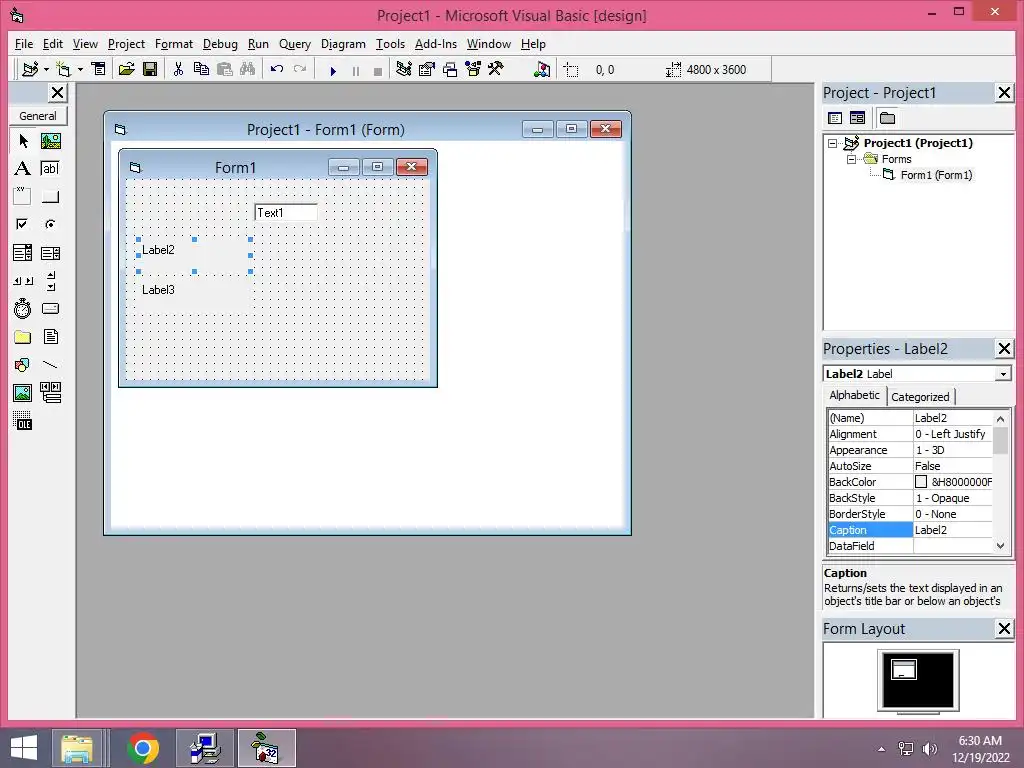Select the Label control tool
Image resolution: width=1024 pixels, height=768 pixels.
point(23,168)
